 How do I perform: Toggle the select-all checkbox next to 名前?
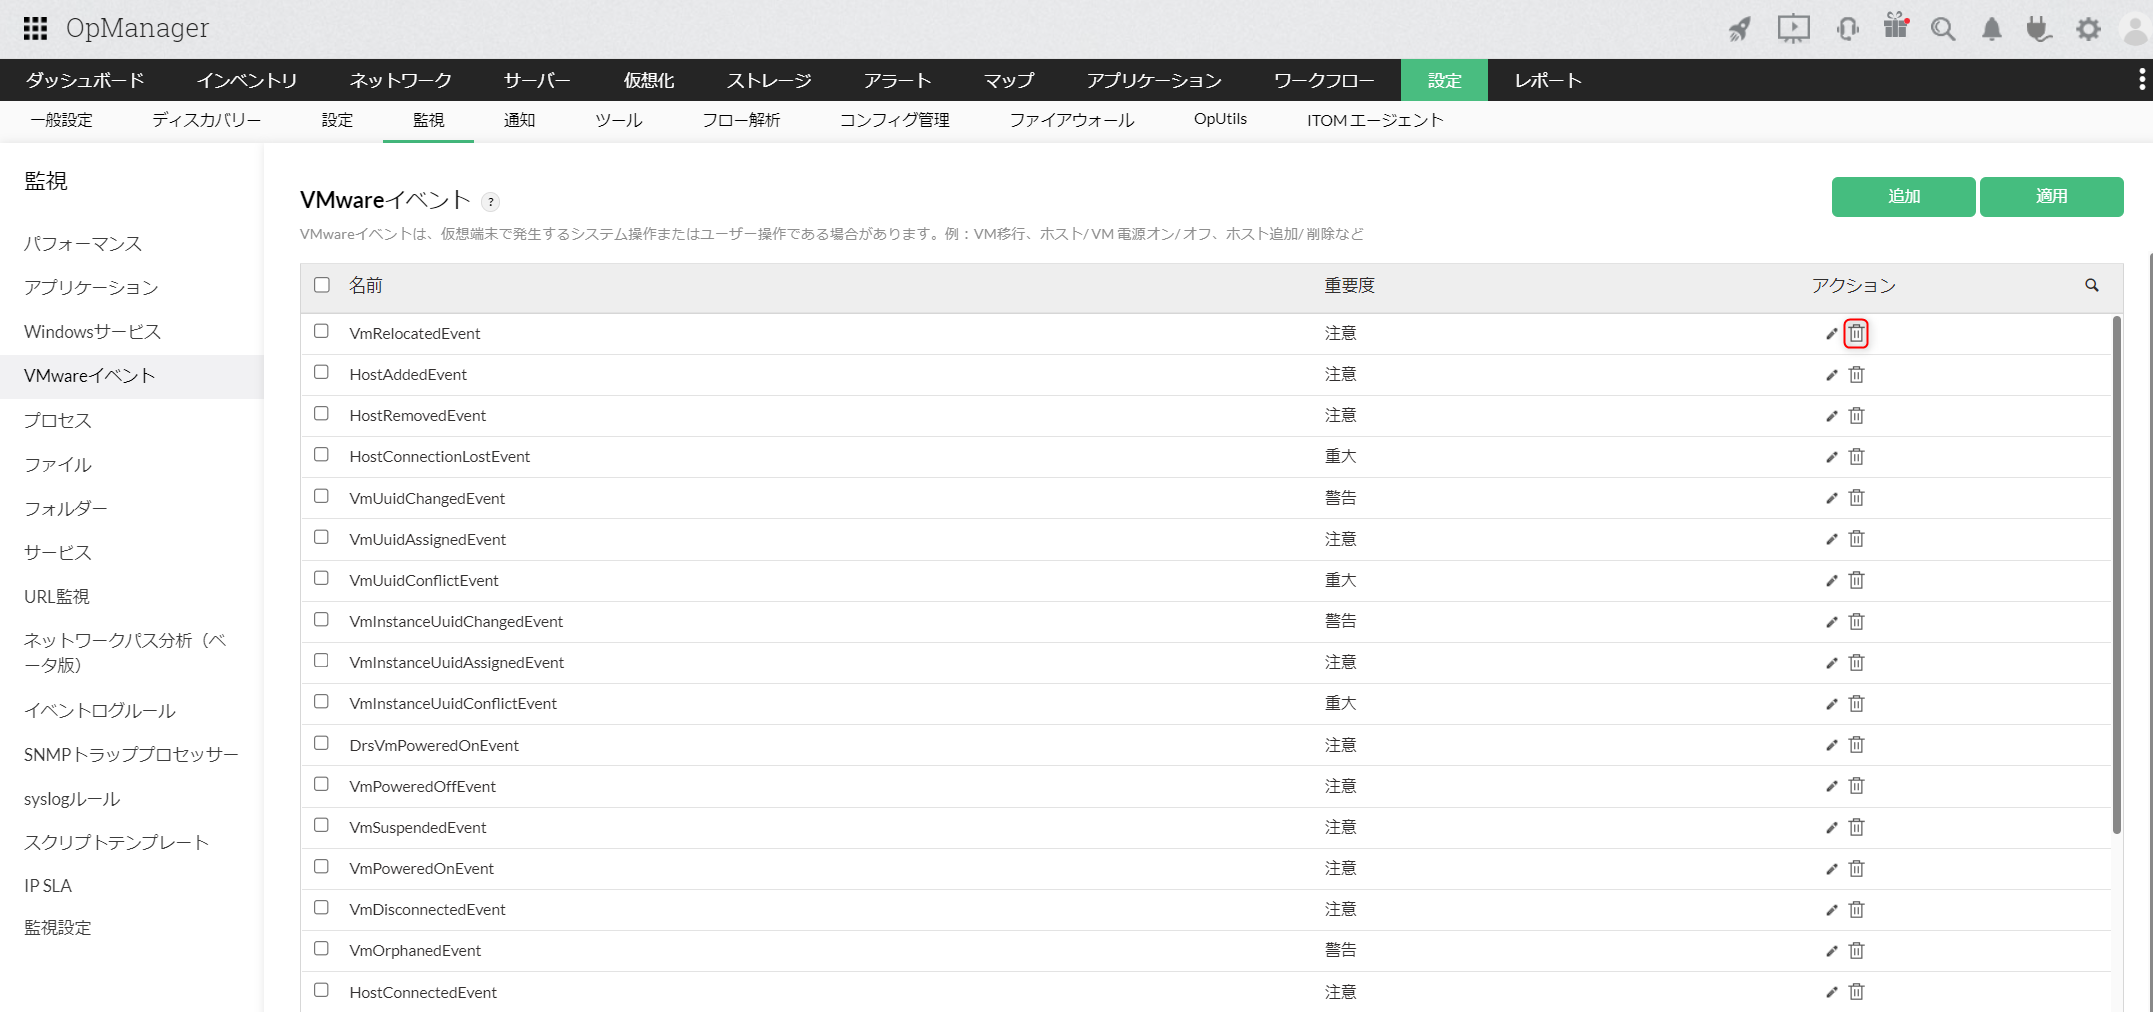pos(322,285)
